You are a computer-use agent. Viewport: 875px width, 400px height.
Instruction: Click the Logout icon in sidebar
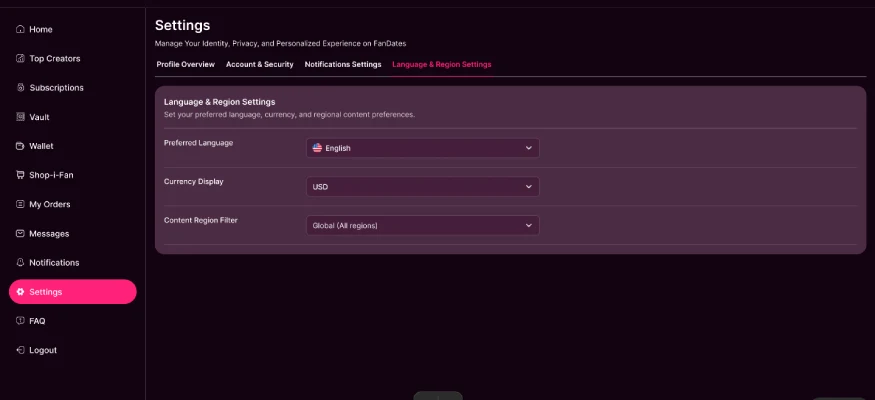(x=21, y=350)
